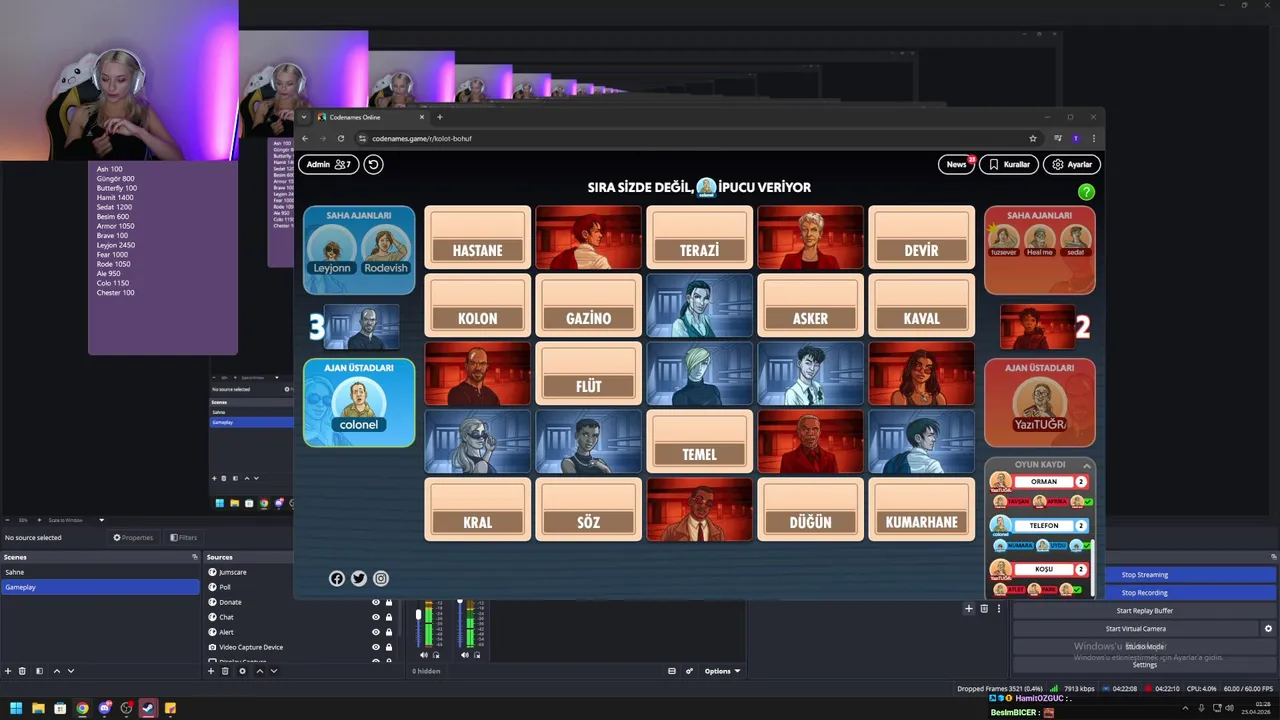Bookmark this page with the star icon

(x=1033, y=138)
